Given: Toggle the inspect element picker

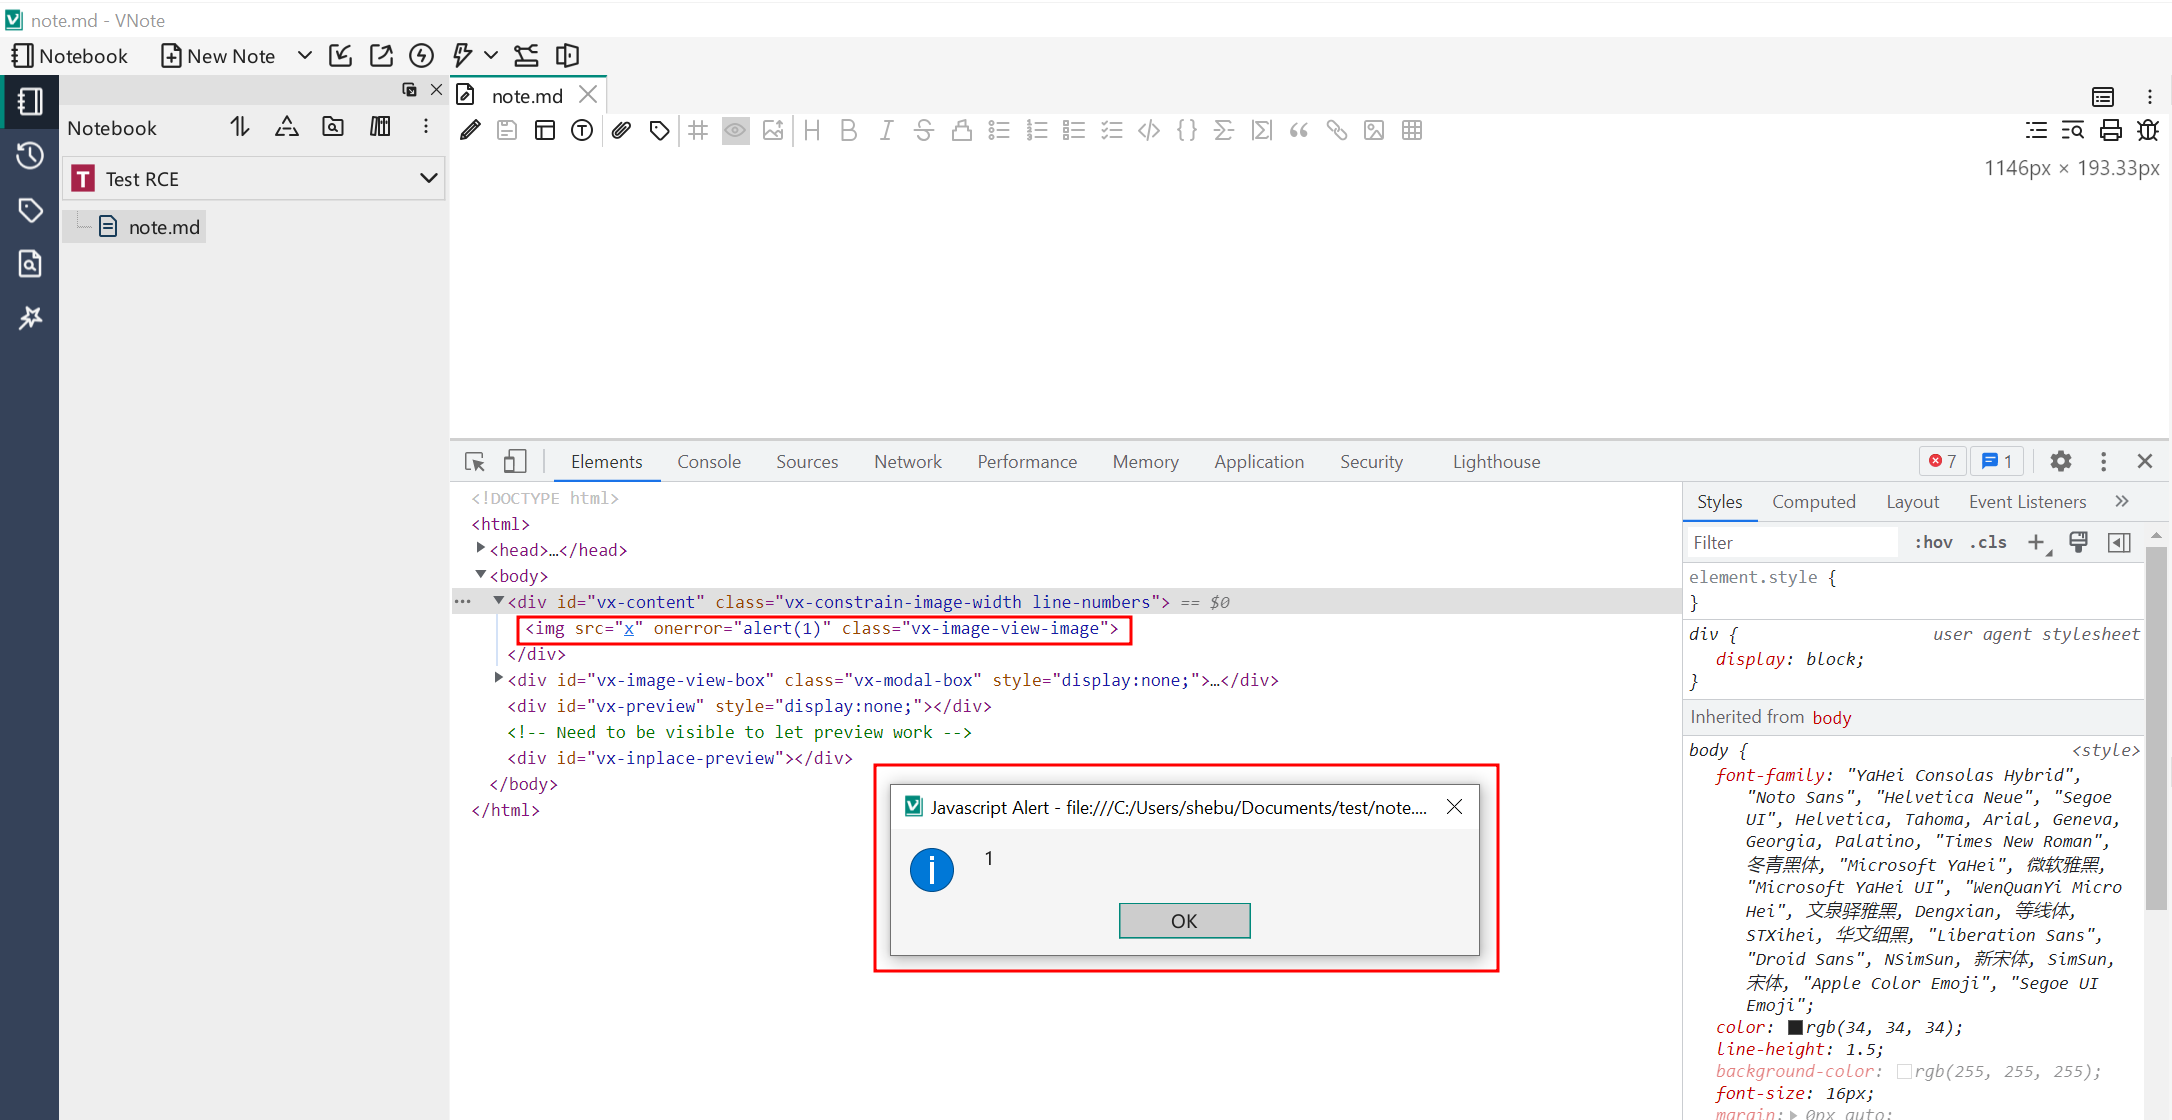Looking at the screenshot, I should coord(475,462).
